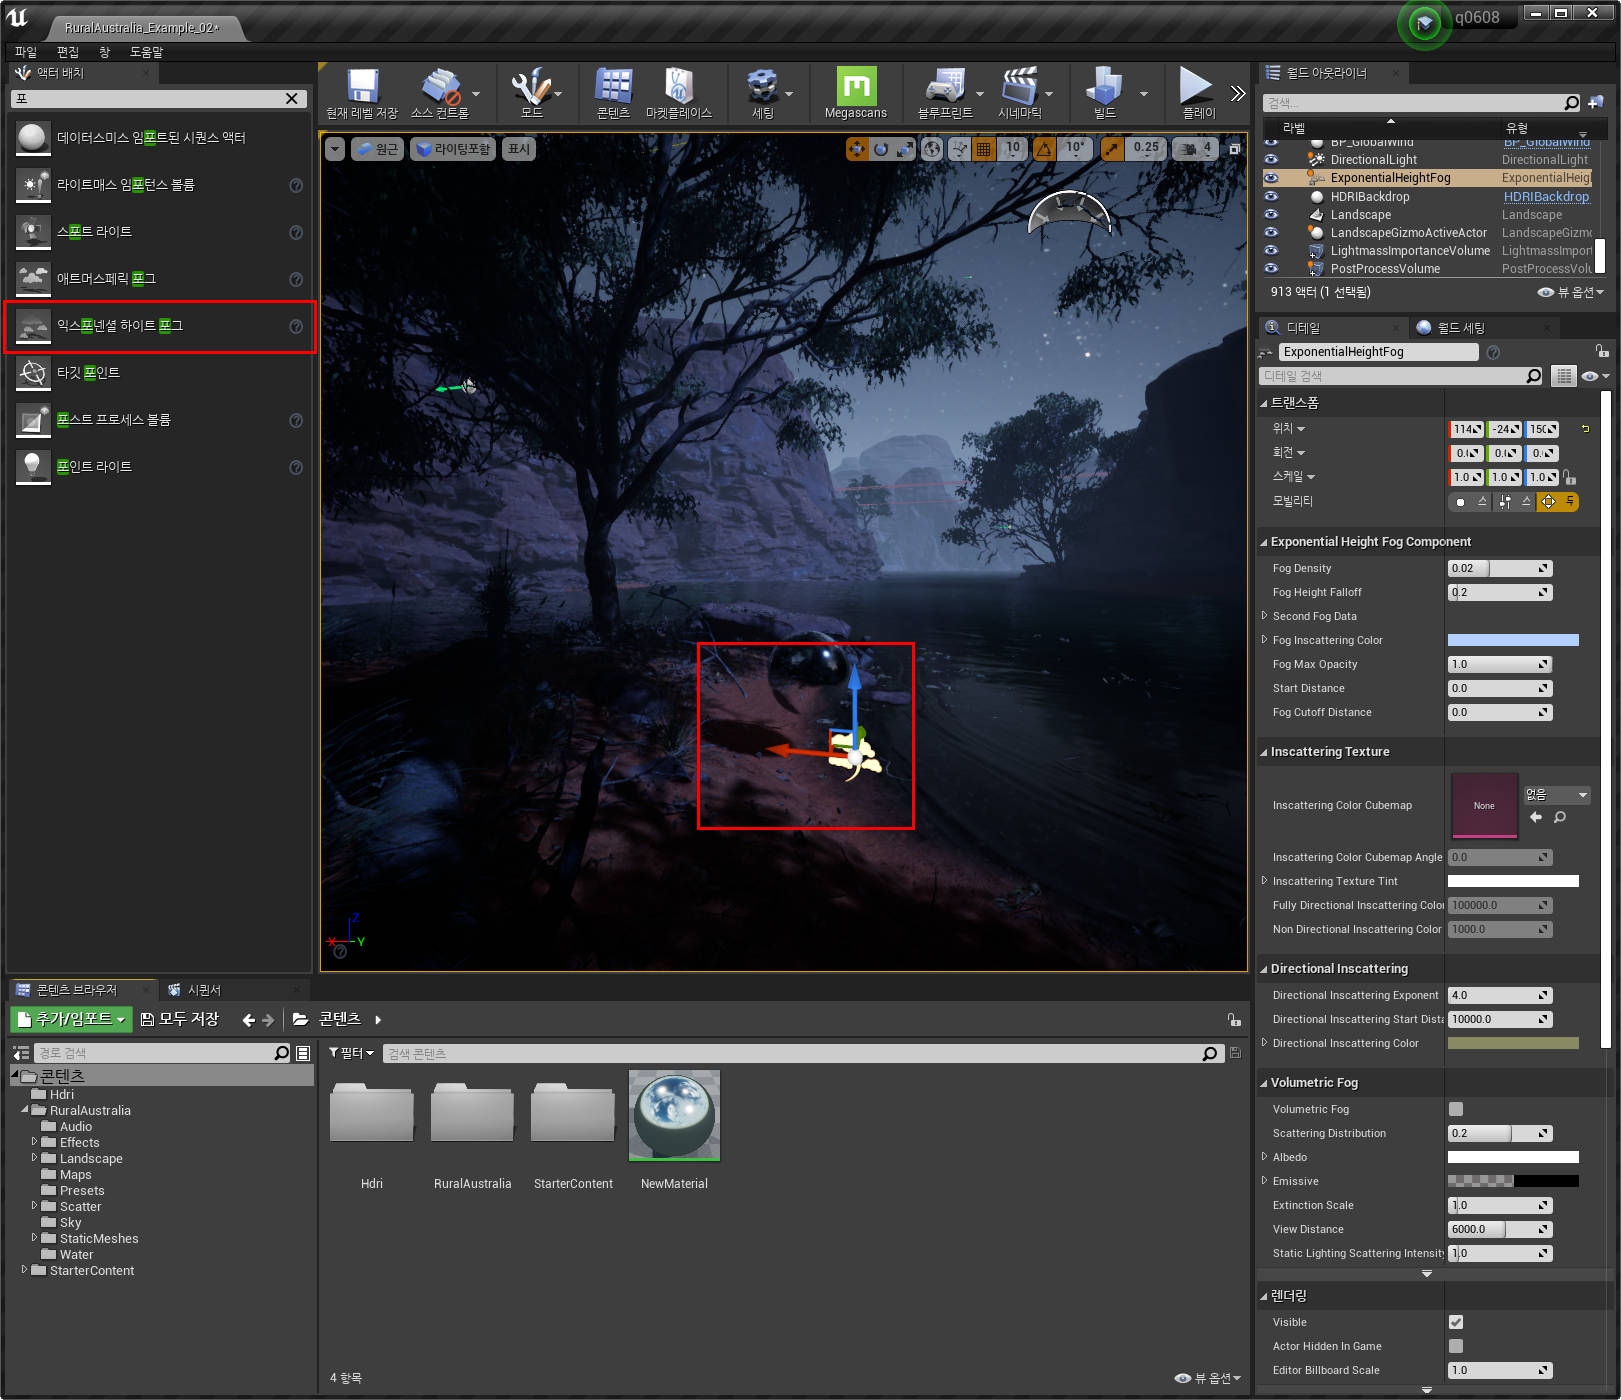The width and height of the screenshot is (1621, 1400).
Task: Open the Show (표시) viewport menu
Action: coord(519,149)
